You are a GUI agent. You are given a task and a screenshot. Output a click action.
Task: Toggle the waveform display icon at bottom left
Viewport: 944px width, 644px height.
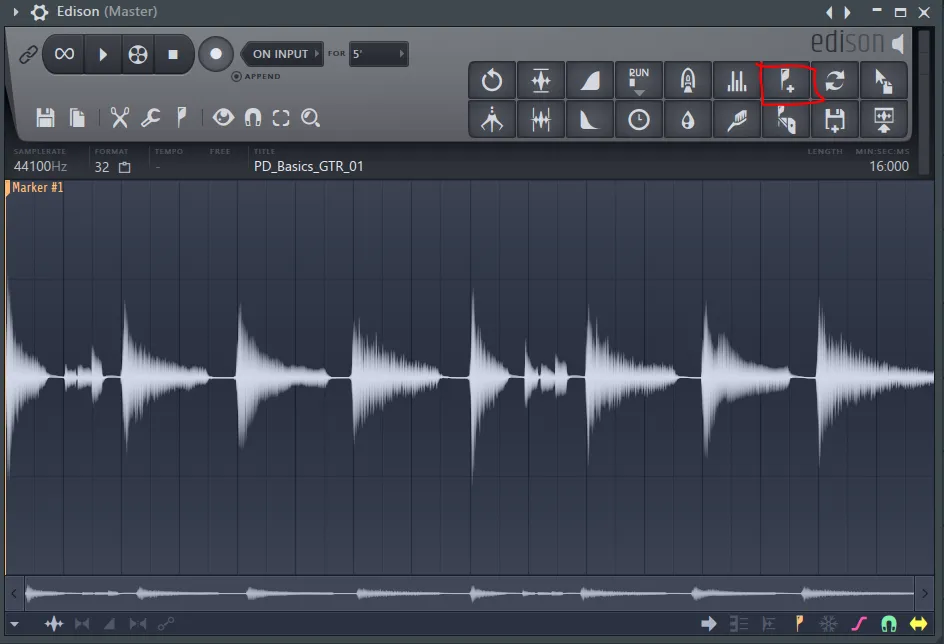click(54, 624)
